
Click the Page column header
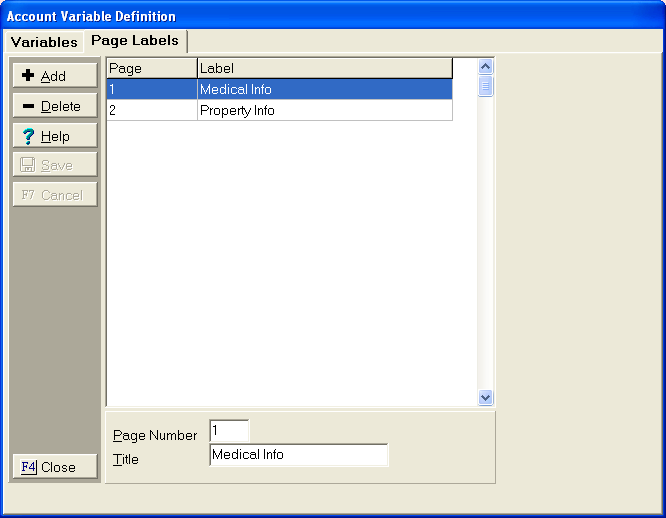click(151, 68)
